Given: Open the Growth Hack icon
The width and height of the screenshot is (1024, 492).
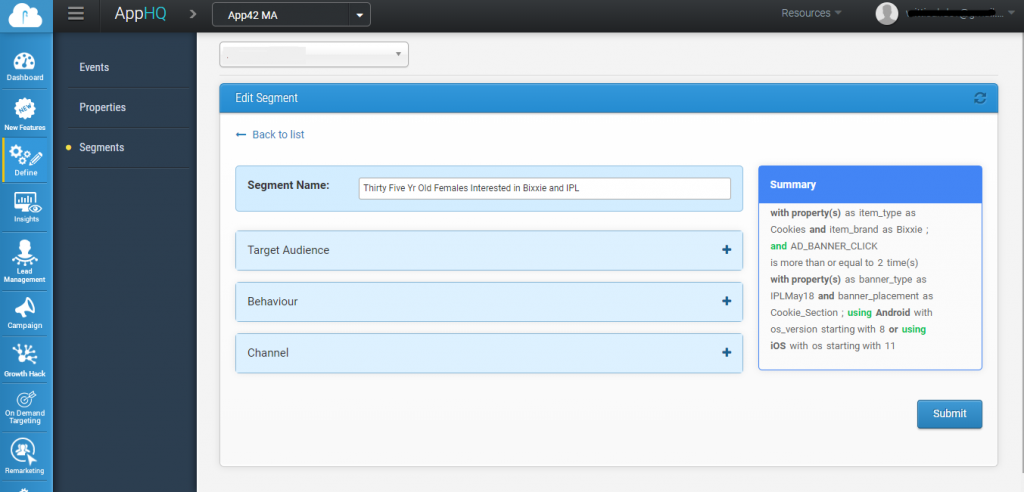Looking at the screenshot, I should coord(25,358).
